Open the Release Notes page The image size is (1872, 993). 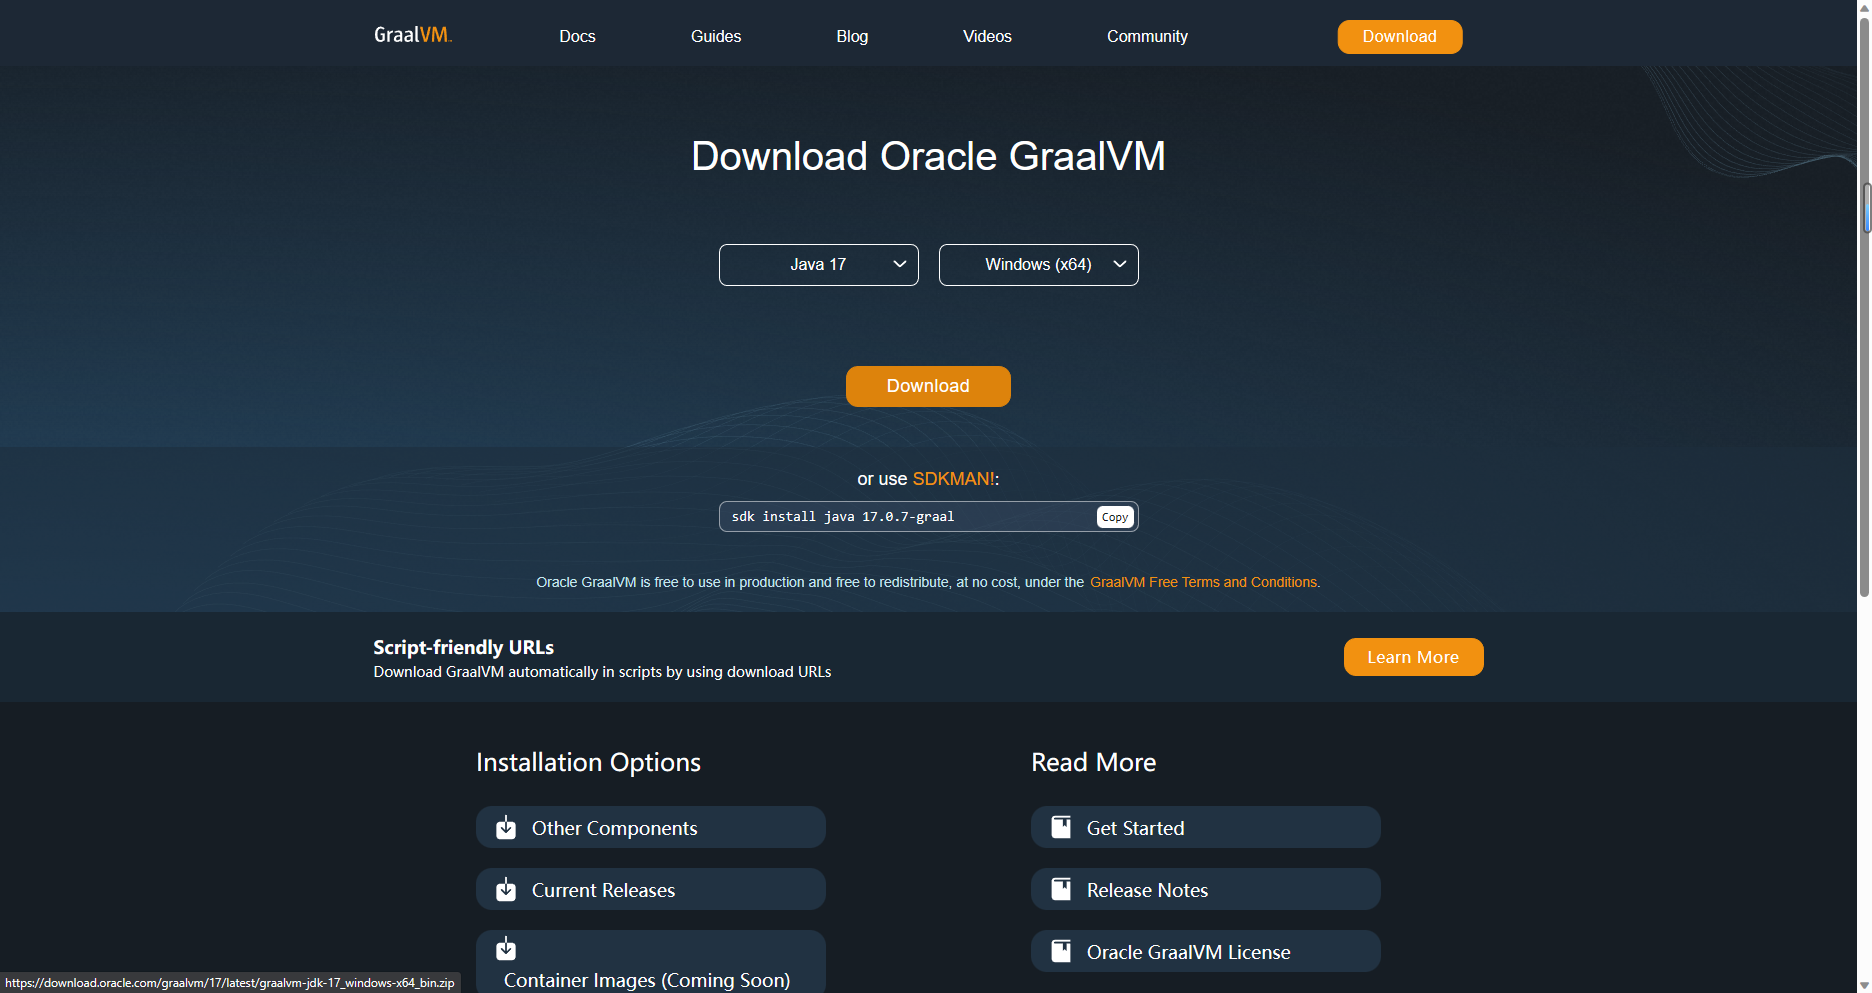click(1206, 889)
